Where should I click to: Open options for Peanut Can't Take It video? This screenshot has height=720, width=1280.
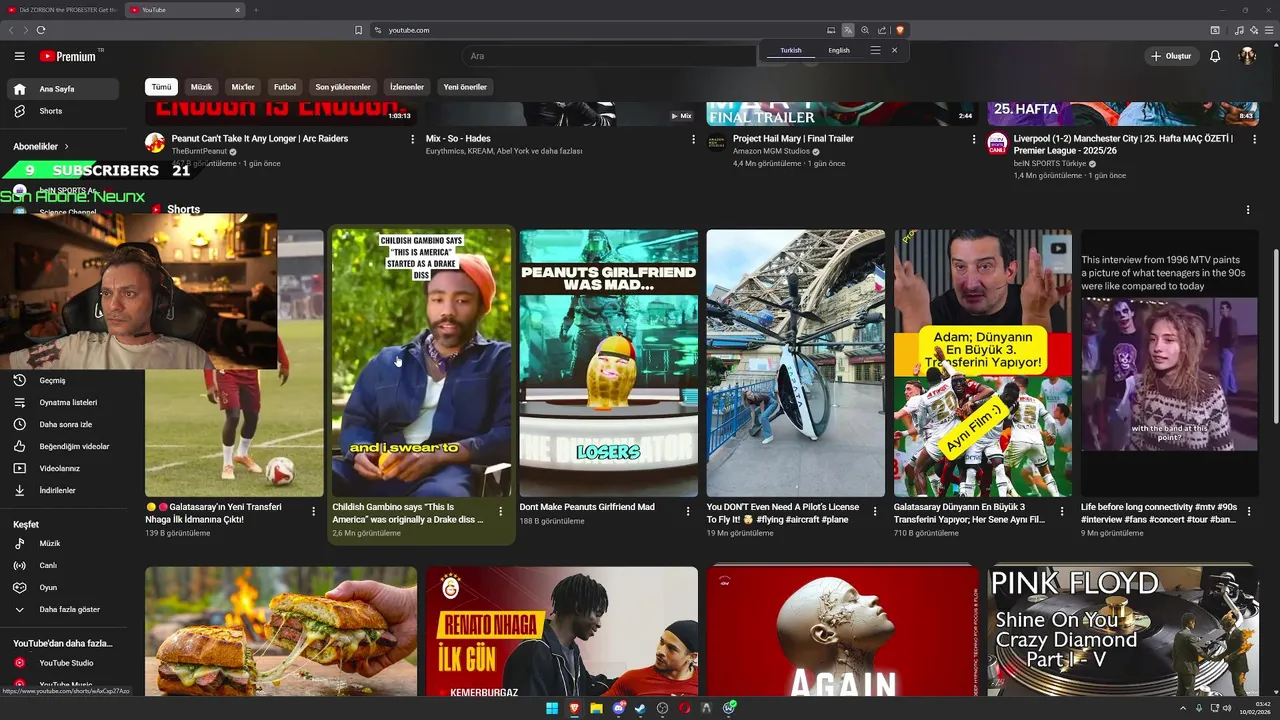[412, 139]
